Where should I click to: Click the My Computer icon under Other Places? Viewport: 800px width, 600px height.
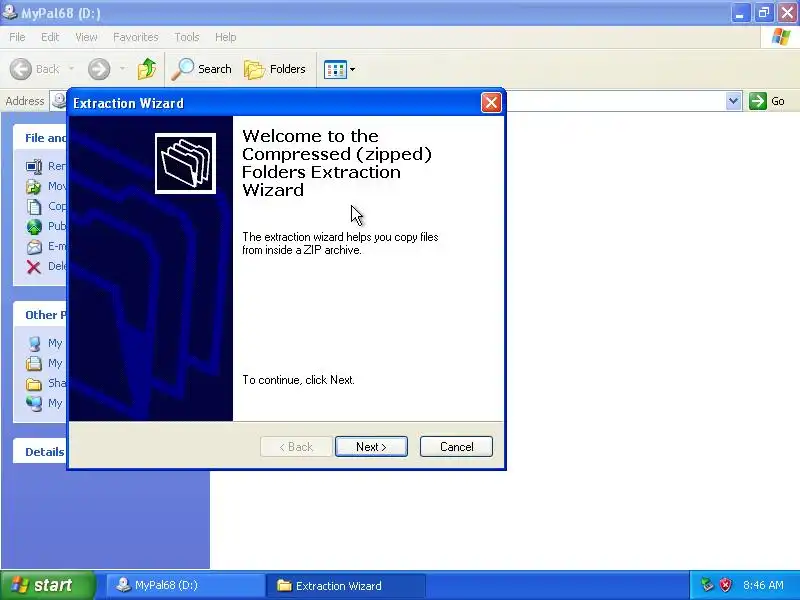34,343
